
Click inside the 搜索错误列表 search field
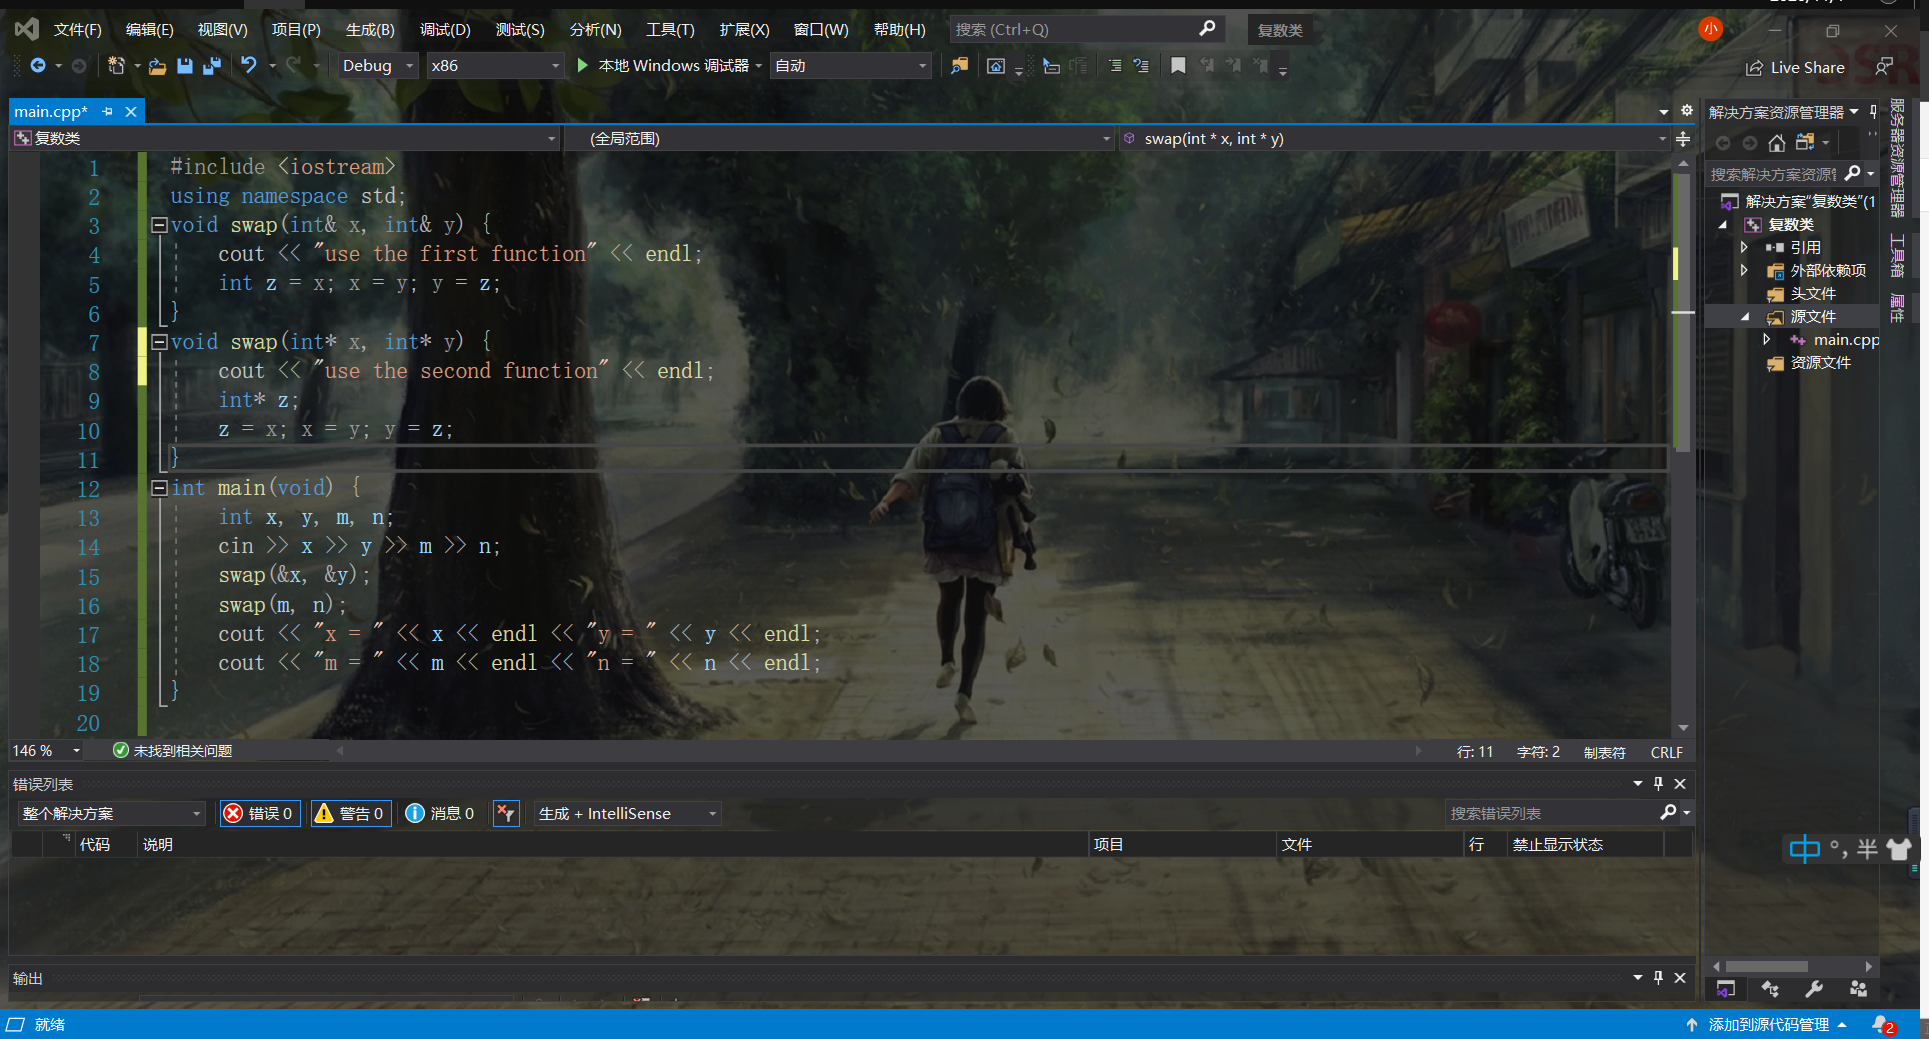click(1550, 814)
